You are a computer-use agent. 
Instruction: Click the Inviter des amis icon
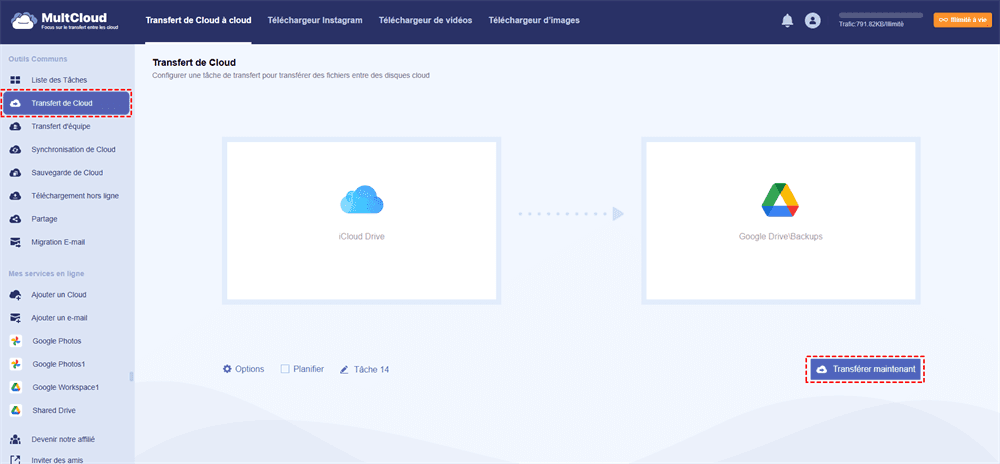click(x=15, y=460)
